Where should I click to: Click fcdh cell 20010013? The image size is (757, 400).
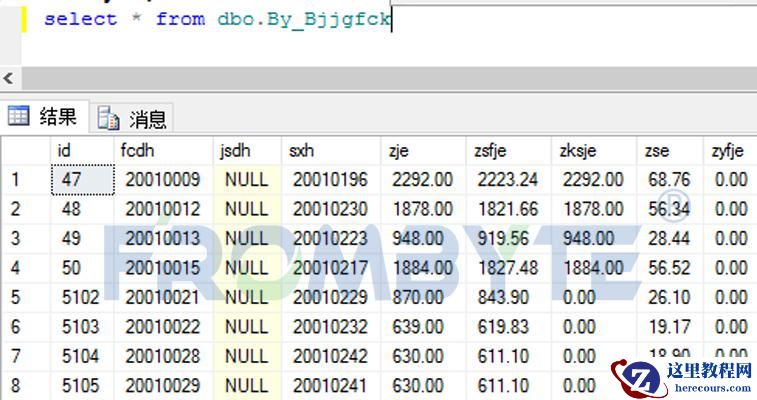(x=164, y=238)
